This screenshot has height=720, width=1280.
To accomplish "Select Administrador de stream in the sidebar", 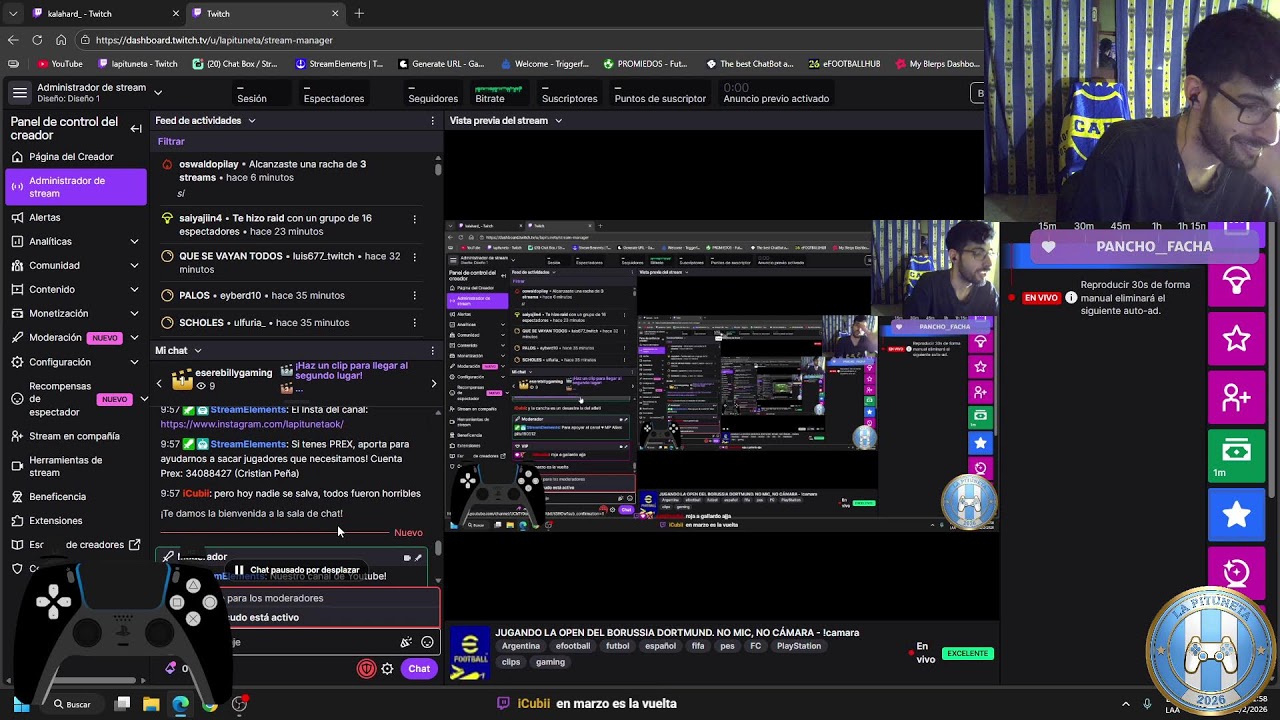I will 75,187.
